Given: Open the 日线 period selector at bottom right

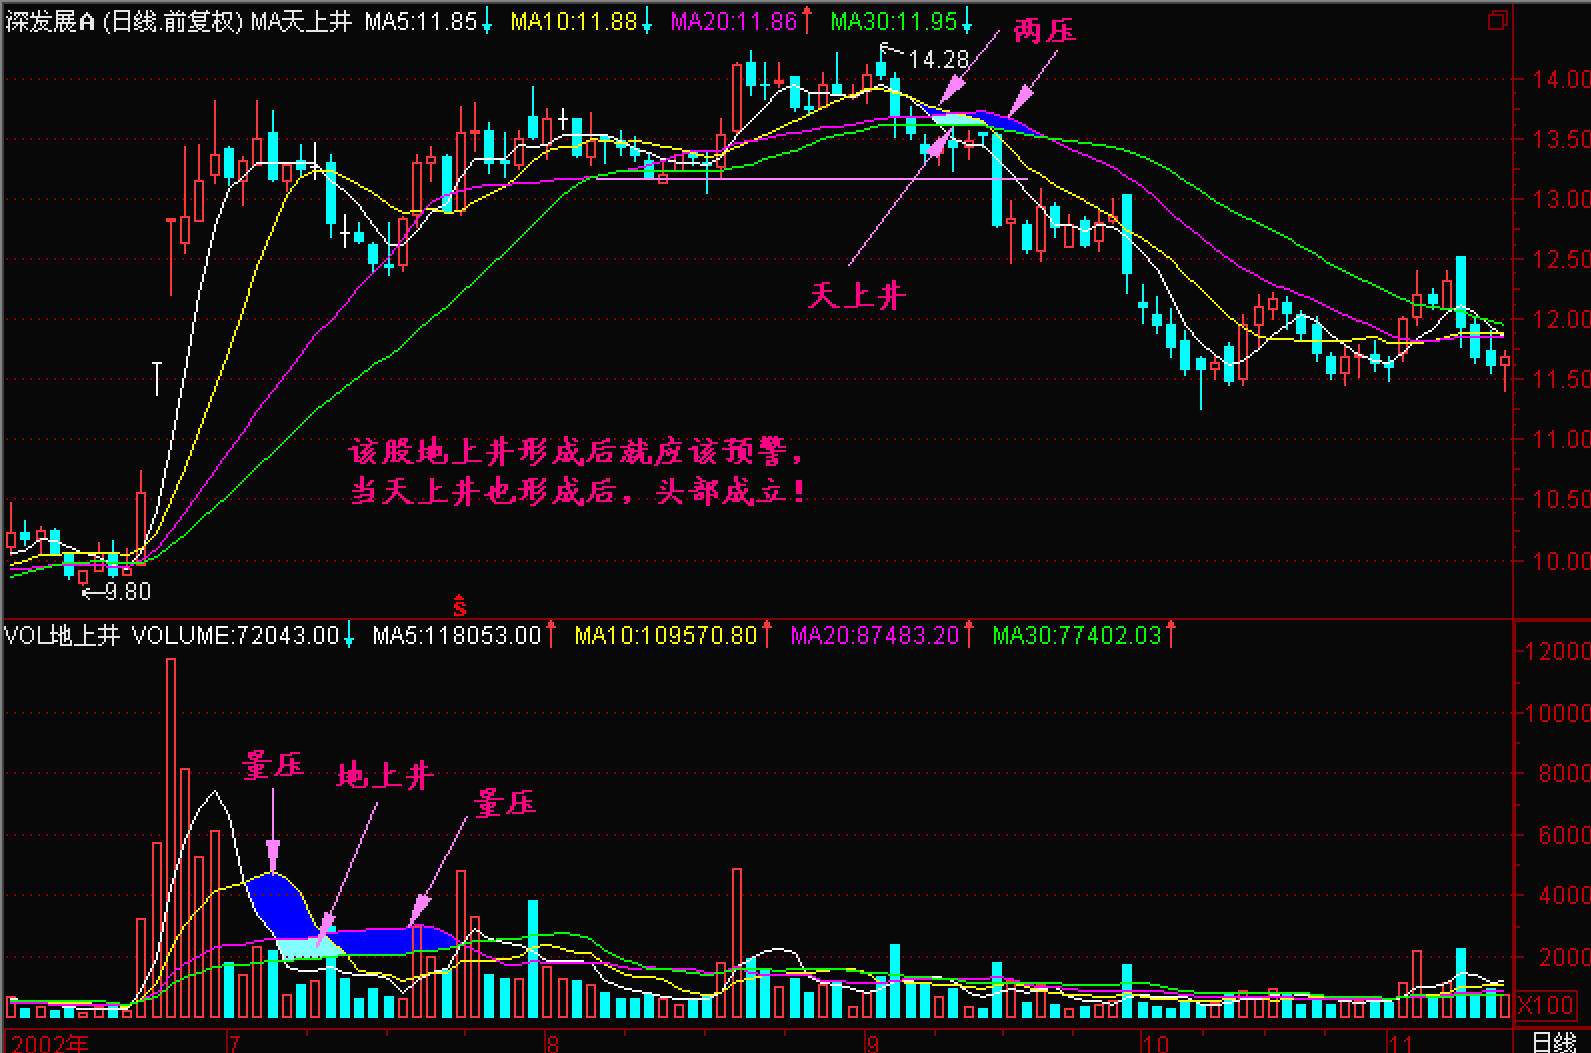Looking at the screenshot, I should tap(1552, 1042).
